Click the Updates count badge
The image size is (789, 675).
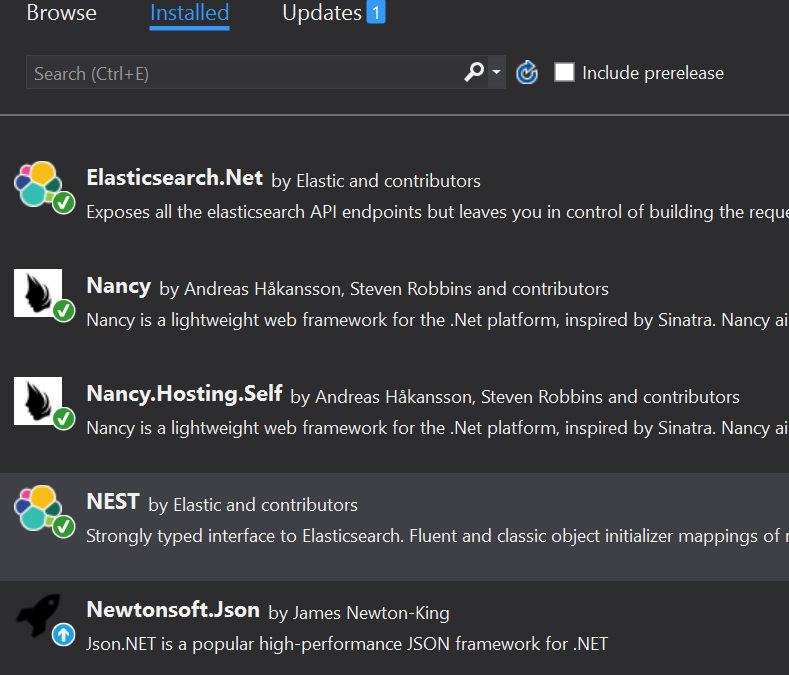click(376, 13)
